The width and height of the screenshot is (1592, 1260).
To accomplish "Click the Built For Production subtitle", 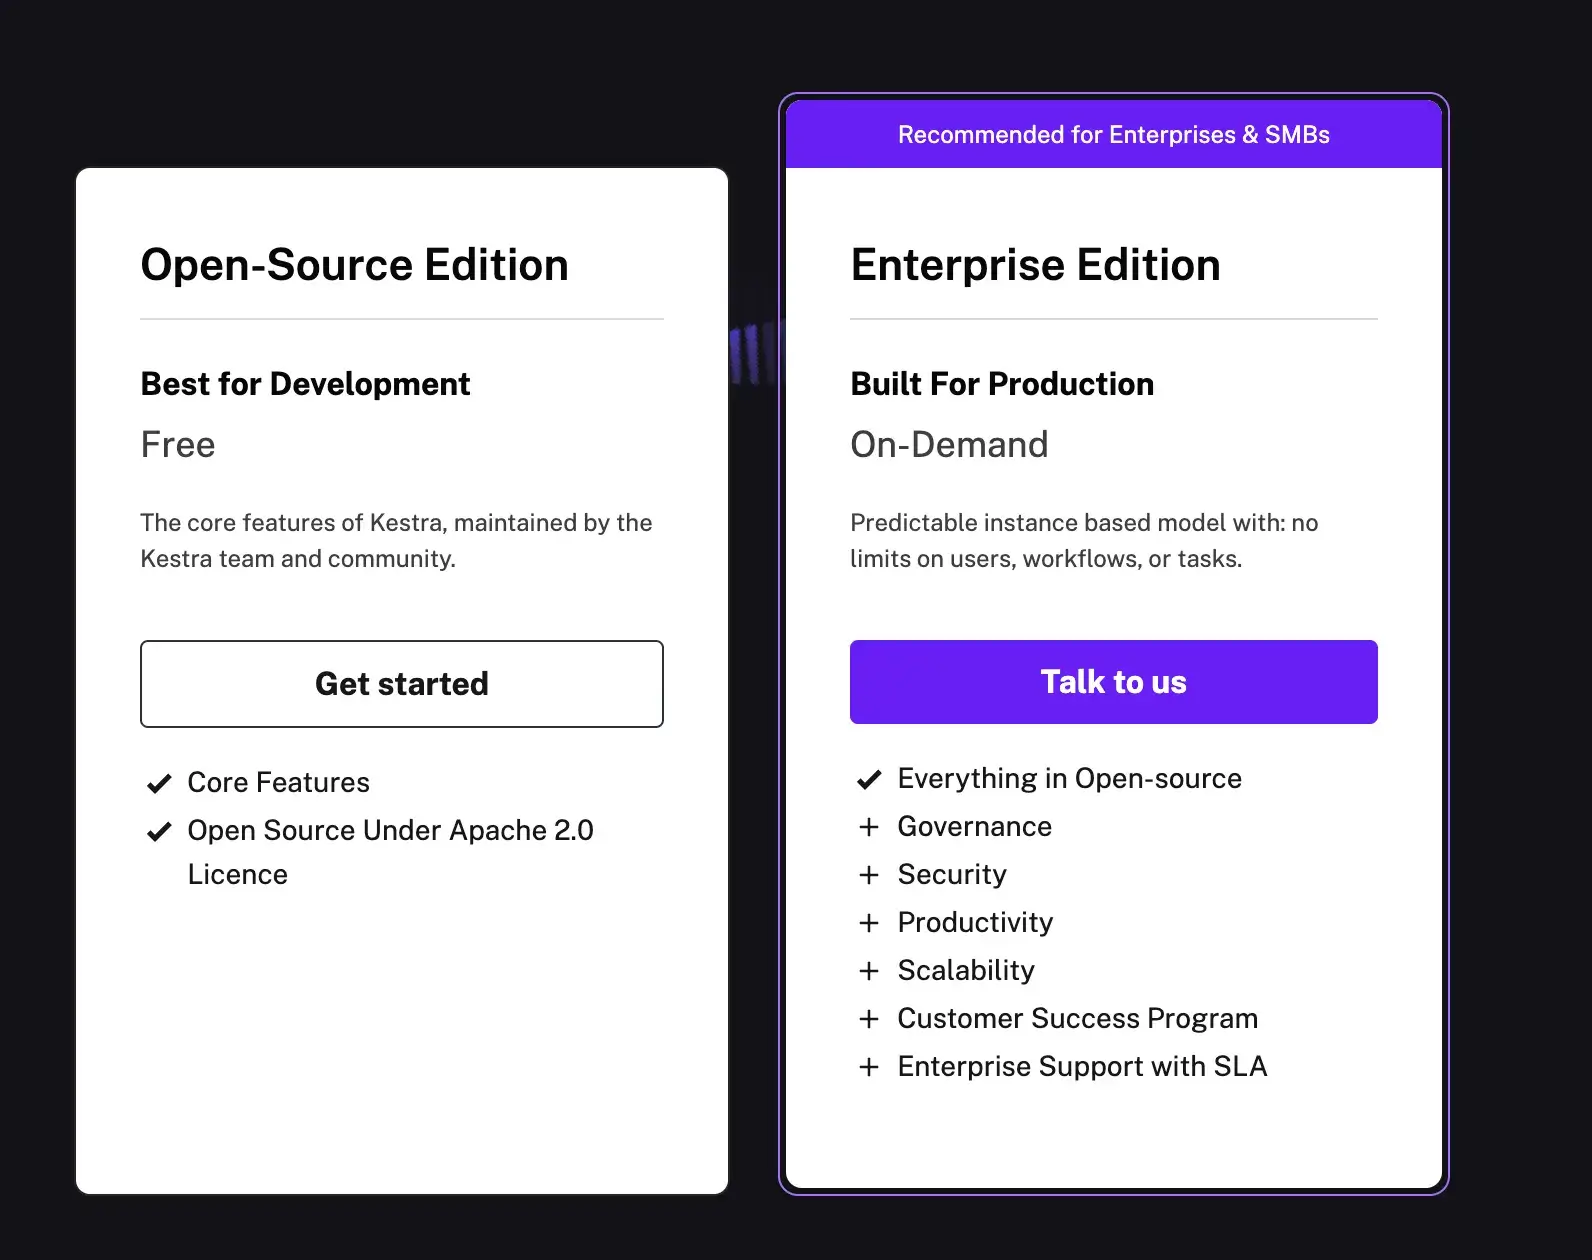I will [1002, 384].
